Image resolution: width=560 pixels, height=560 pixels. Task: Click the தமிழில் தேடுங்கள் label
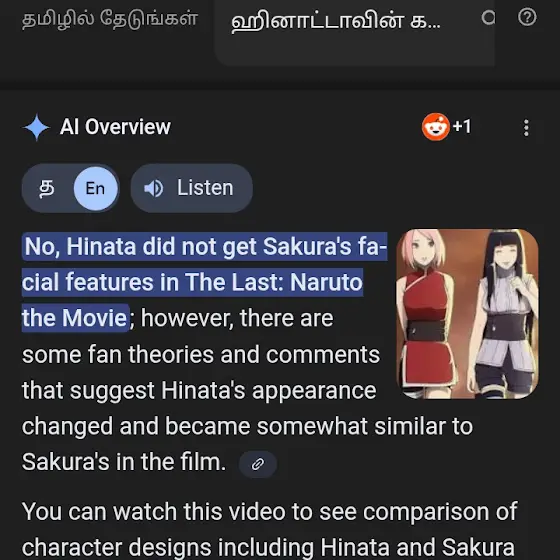click(x=110, y=19)
